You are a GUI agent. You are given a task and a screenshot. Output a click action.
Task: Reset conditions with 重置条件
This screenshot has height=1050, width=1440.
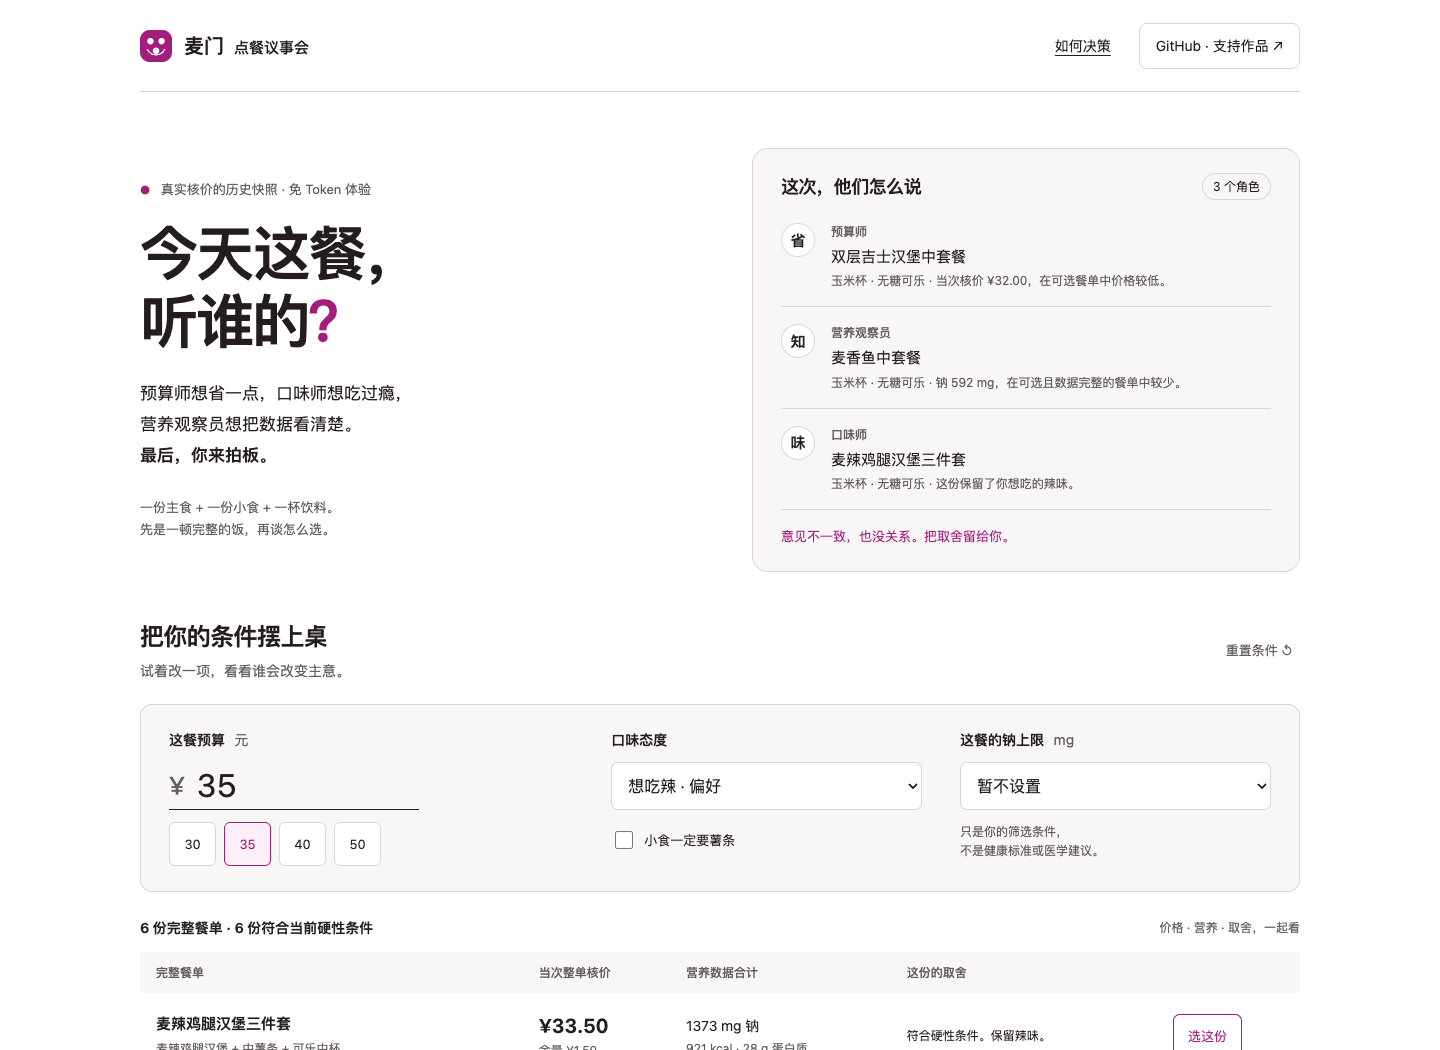1259,650
